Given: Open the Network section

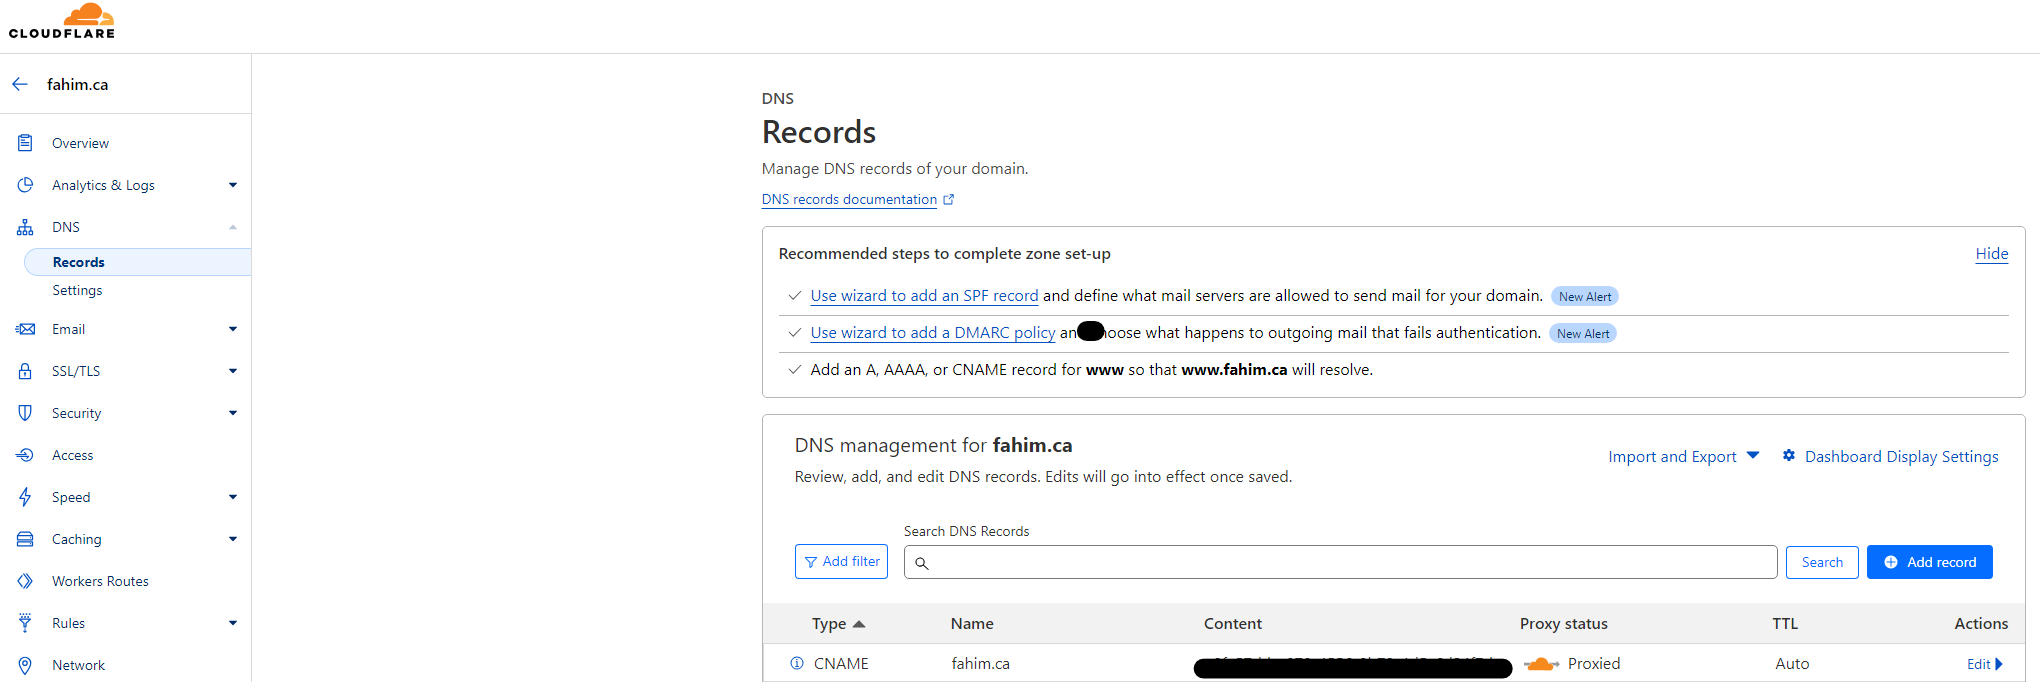Looking at the screenshot, I should pyautogui.click(x=78, y=665).
